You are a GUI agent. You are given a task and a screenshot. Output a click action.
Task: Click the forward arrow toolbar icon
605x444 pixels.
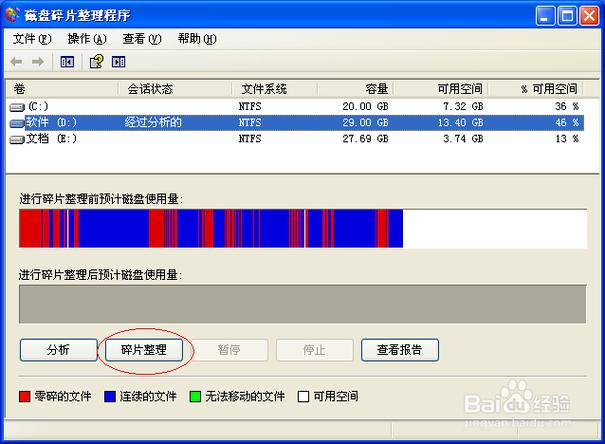click(x=38, y=62)
